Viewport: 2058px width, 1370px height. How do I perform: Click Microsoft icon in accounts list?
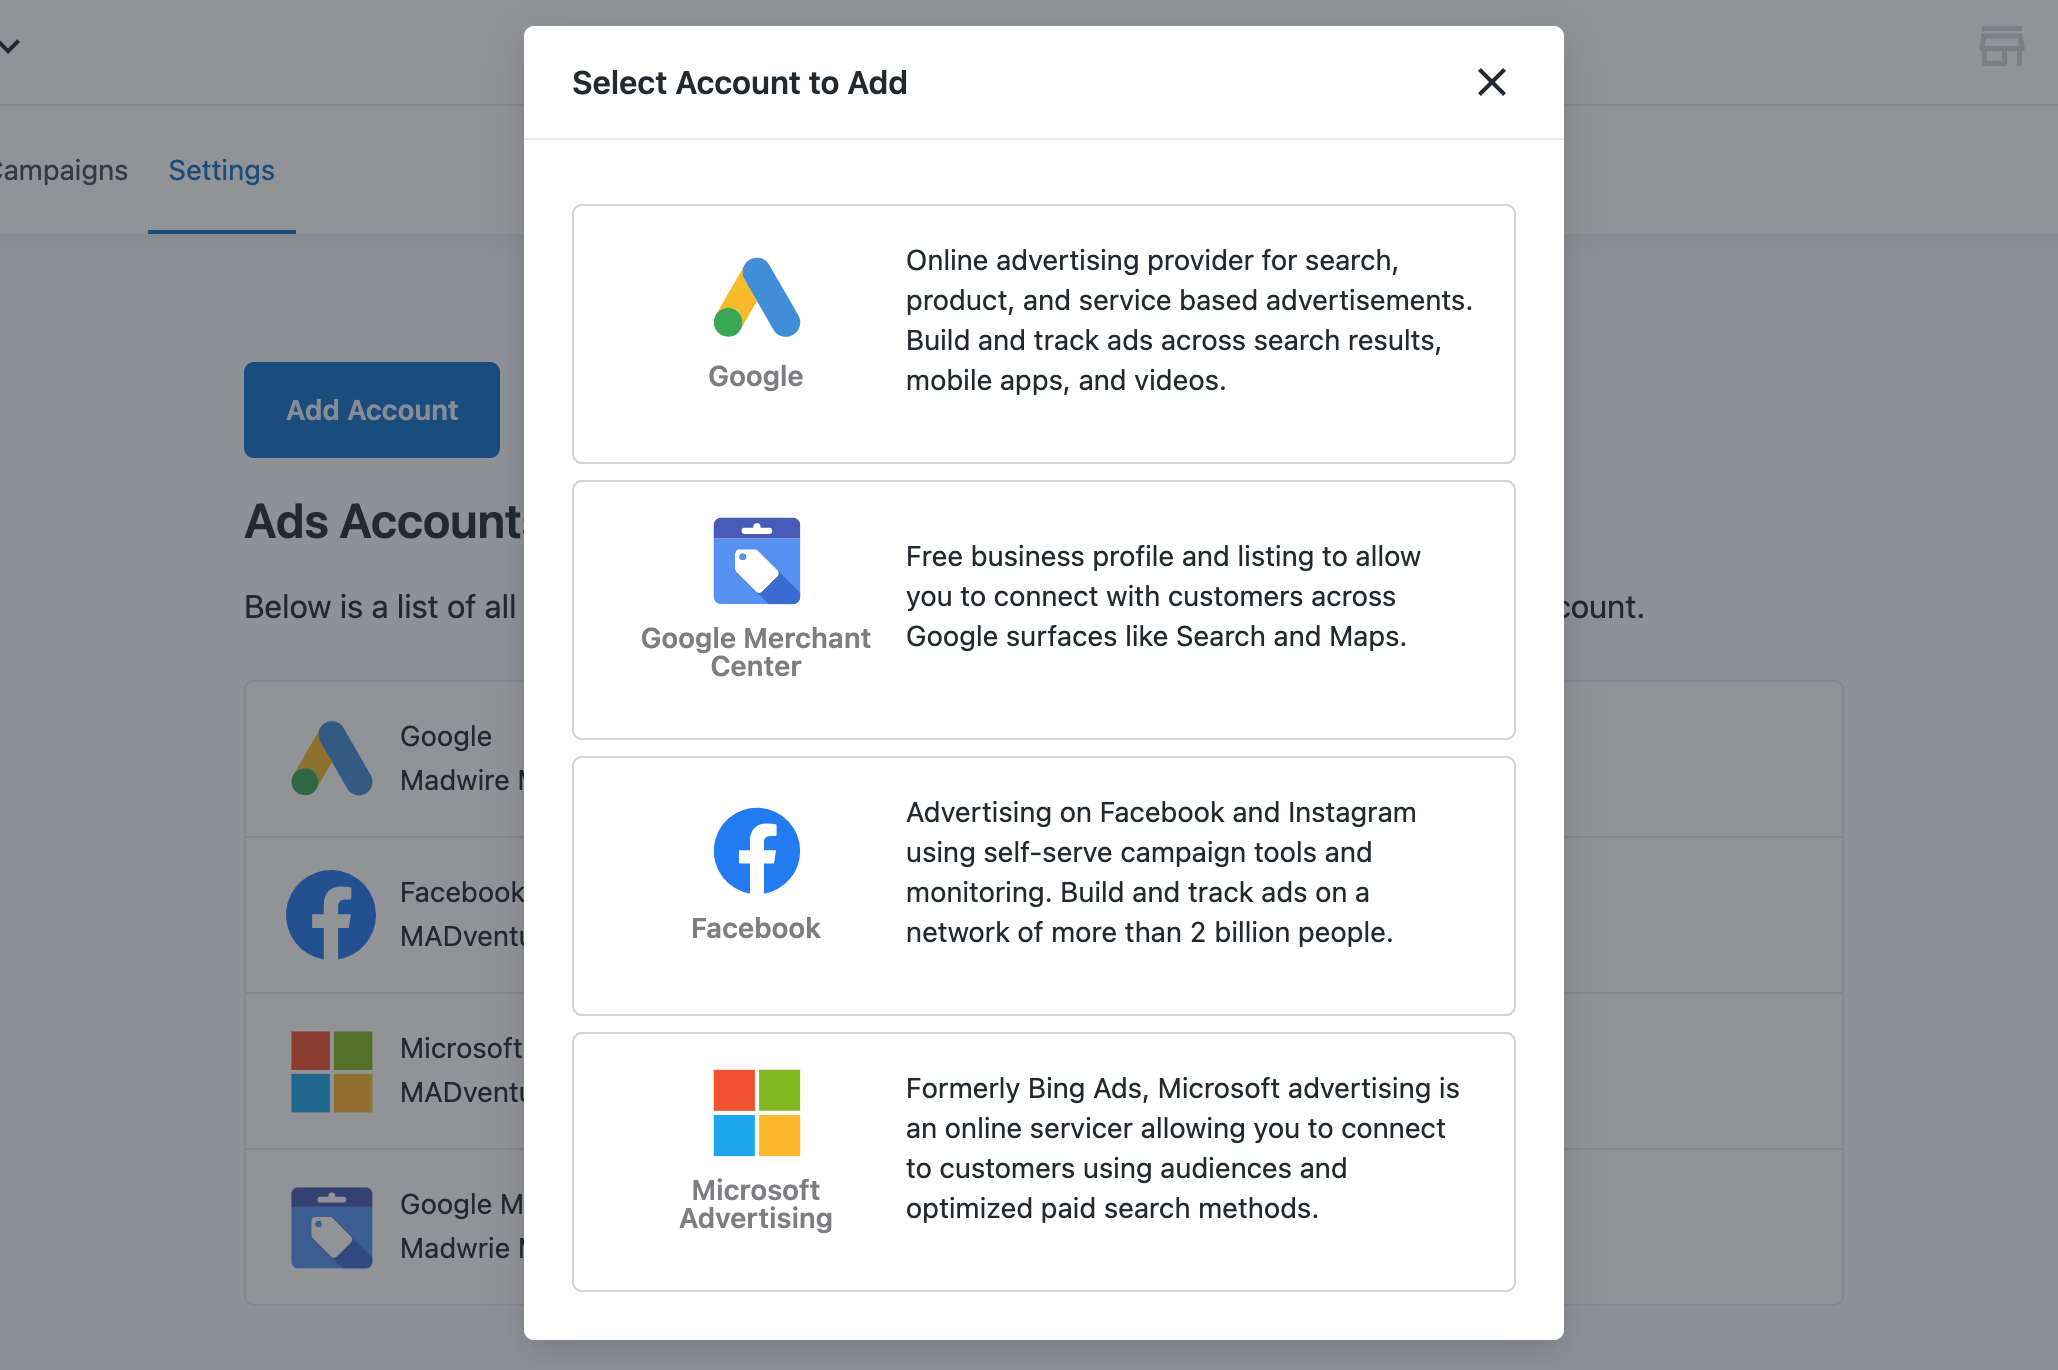(331, 1071)
